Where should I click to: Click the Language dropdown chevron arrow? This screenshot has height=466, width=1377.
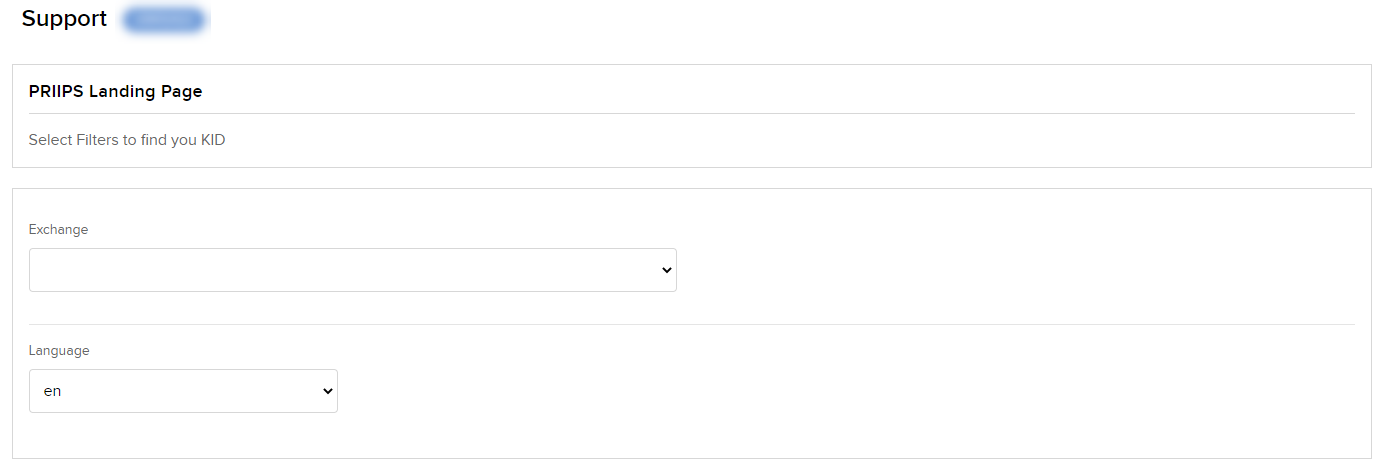click(x=327, y=391)
